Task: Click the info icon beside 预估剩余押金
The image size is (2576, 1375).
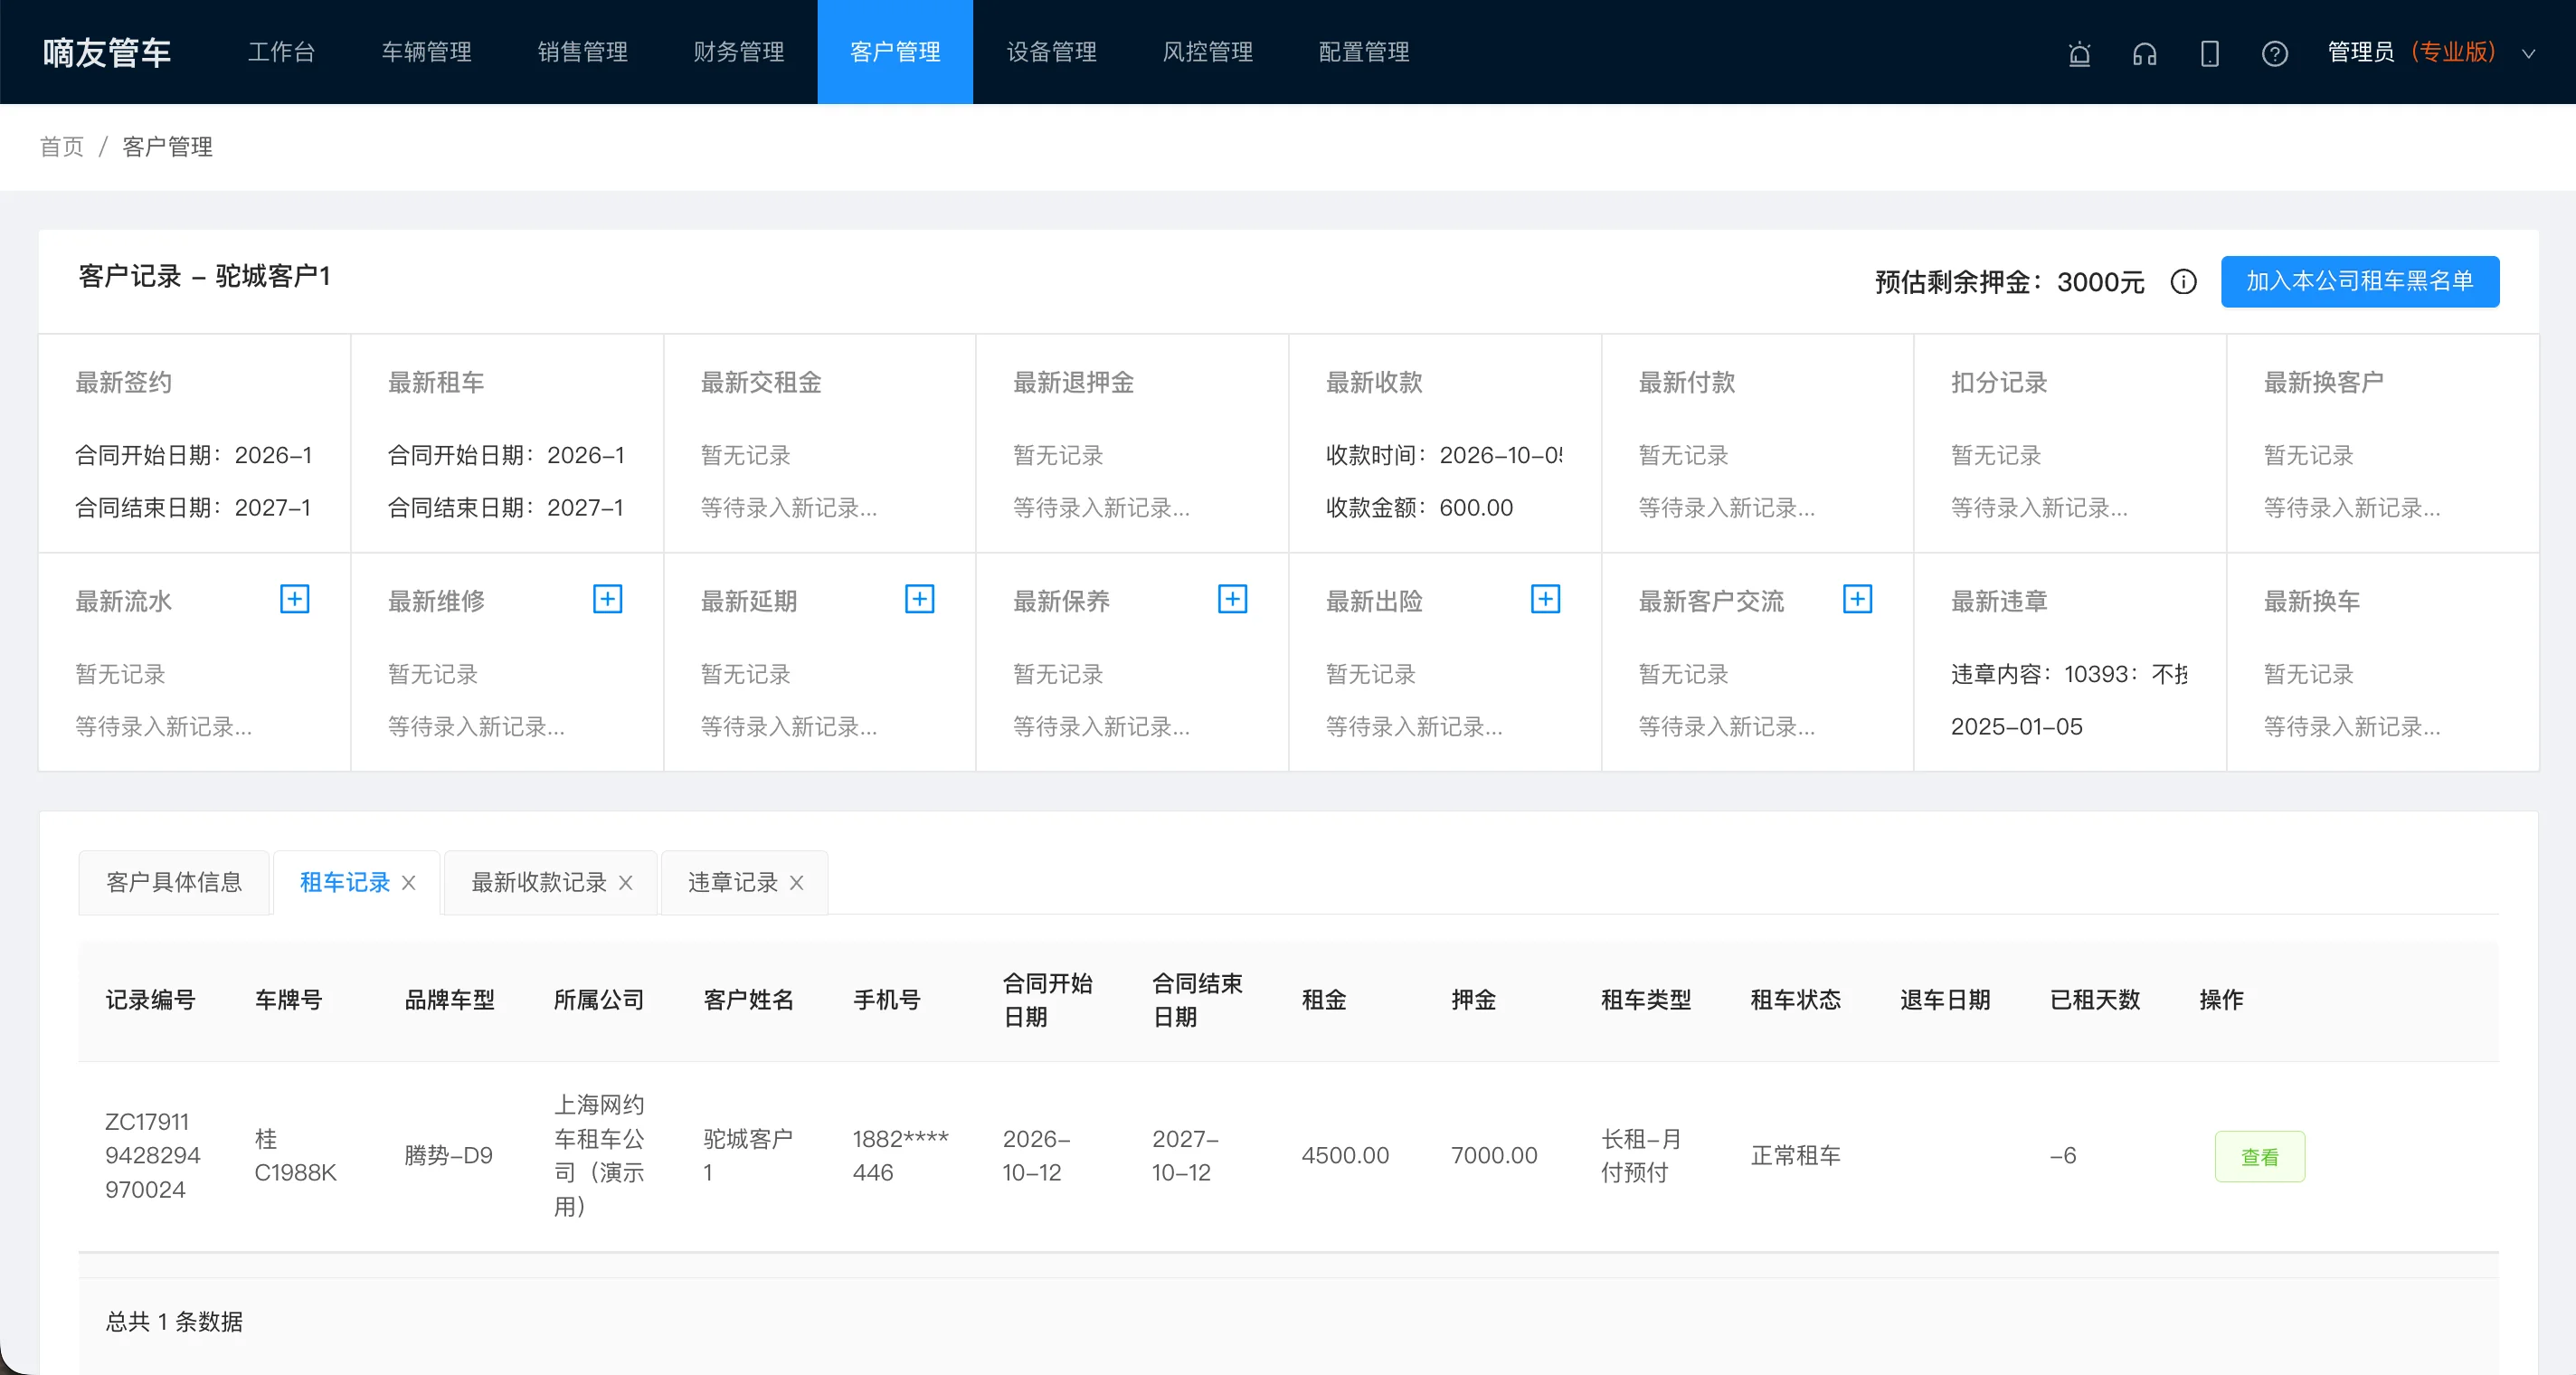Action: pos(2183,282)
